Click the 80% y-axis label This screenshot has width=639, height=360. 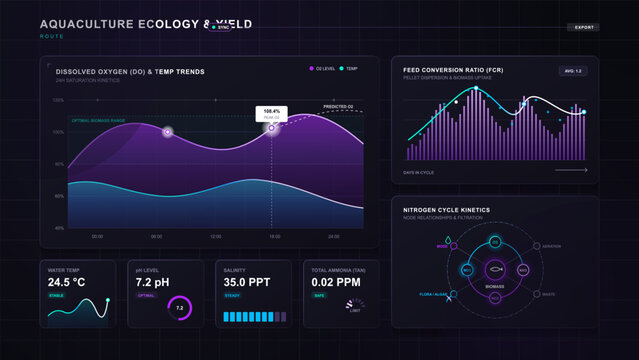(59, 164)
